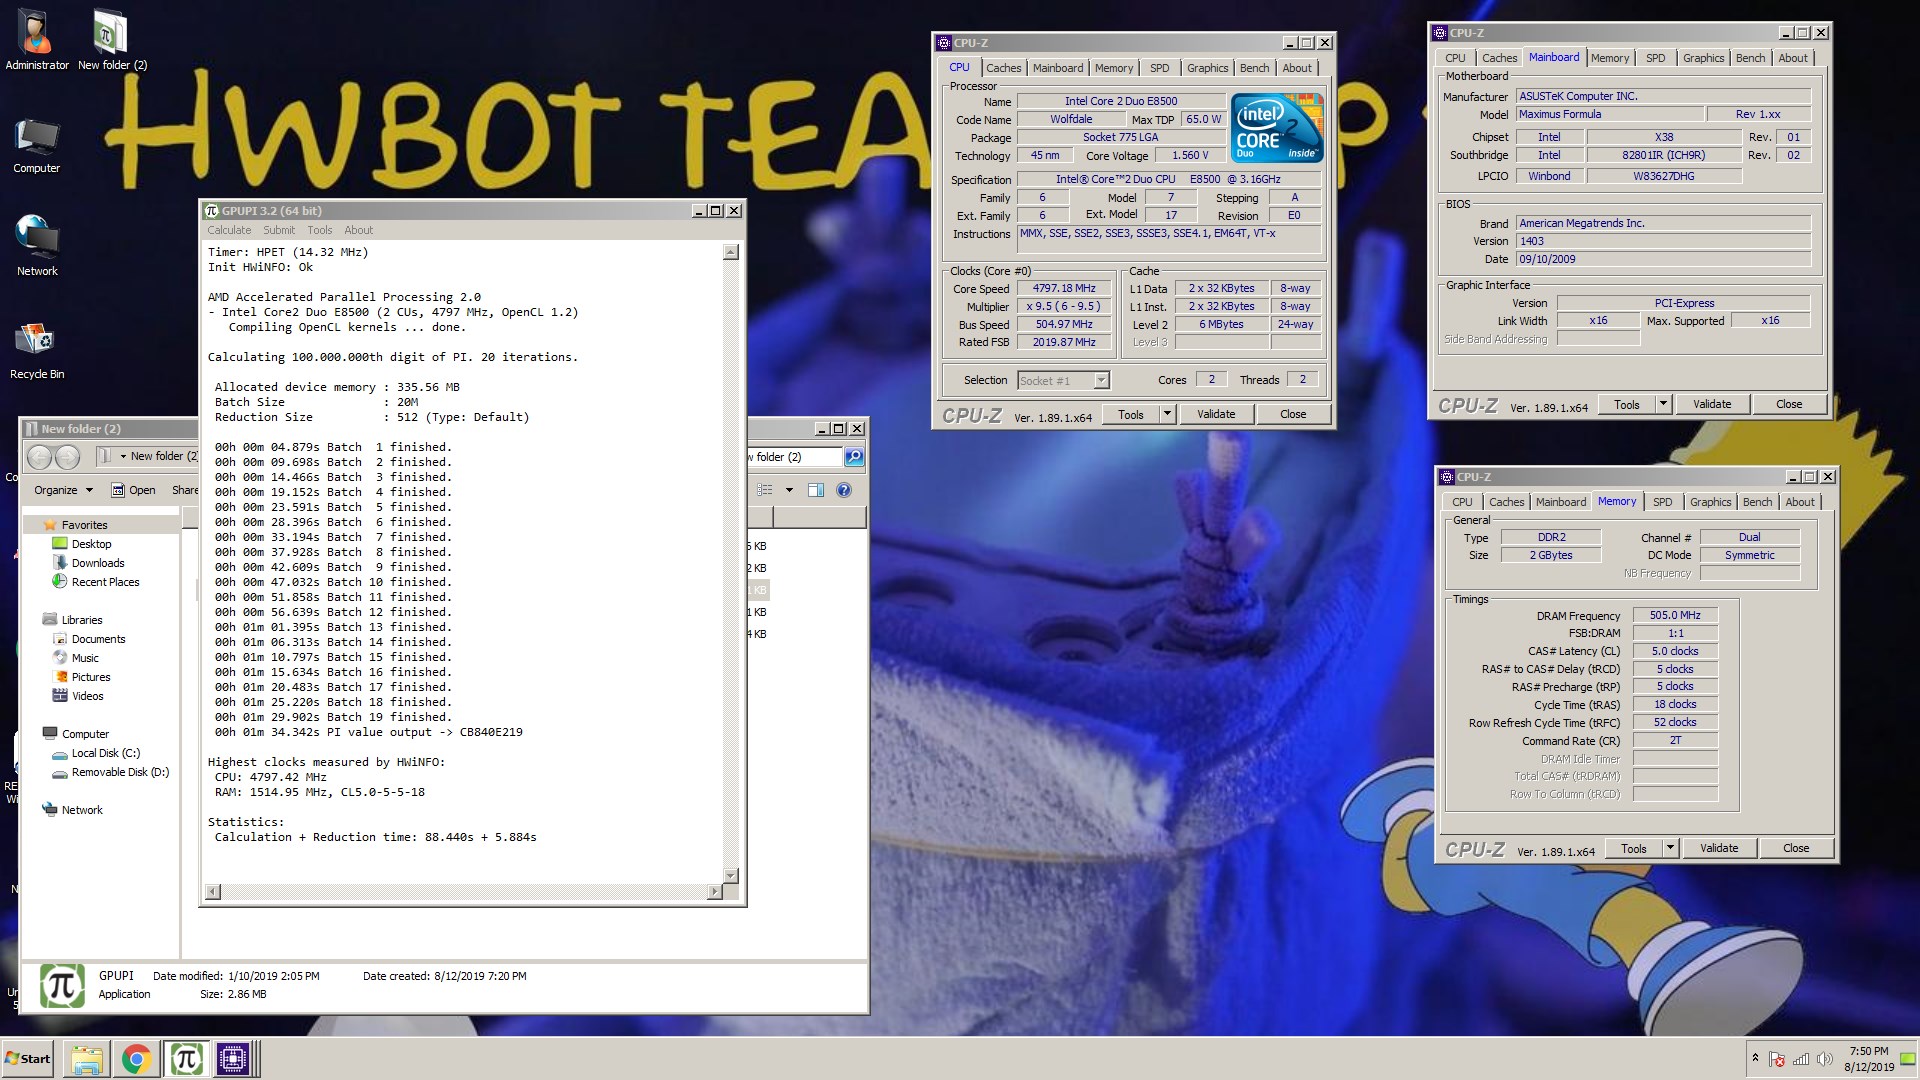Open the Administrator desktop icon
This screenshot has height=1080, width=1920.
37,40
